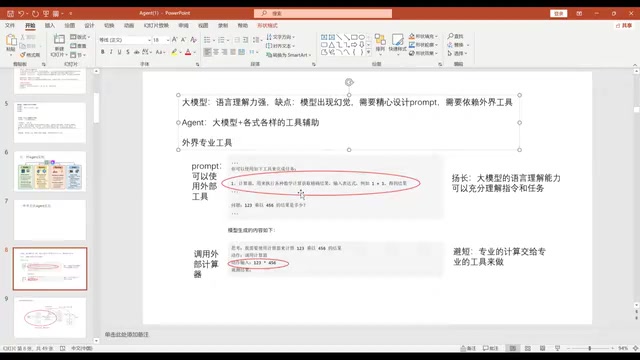Toggle Notes (备注) pane in status bar
Viewport: 640px width, 360px height.
coord(469,348)
